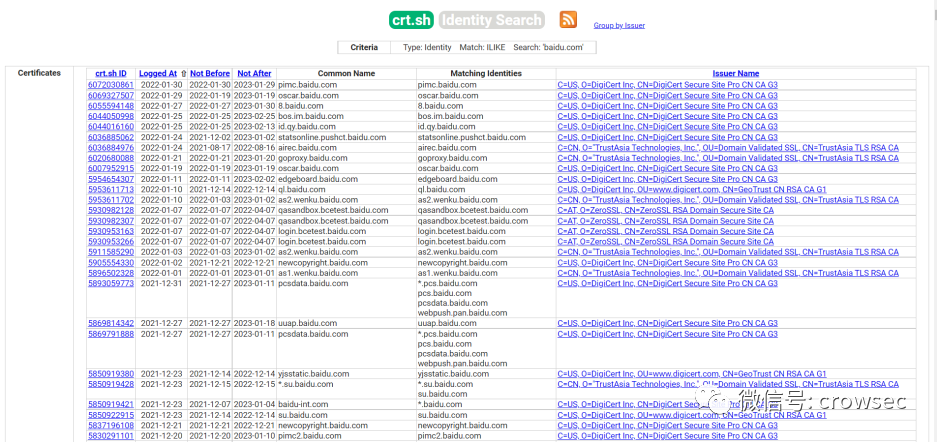
Task: Open certificate ID 5930982128
Action: pyautogui.click(x=111, y=210)
